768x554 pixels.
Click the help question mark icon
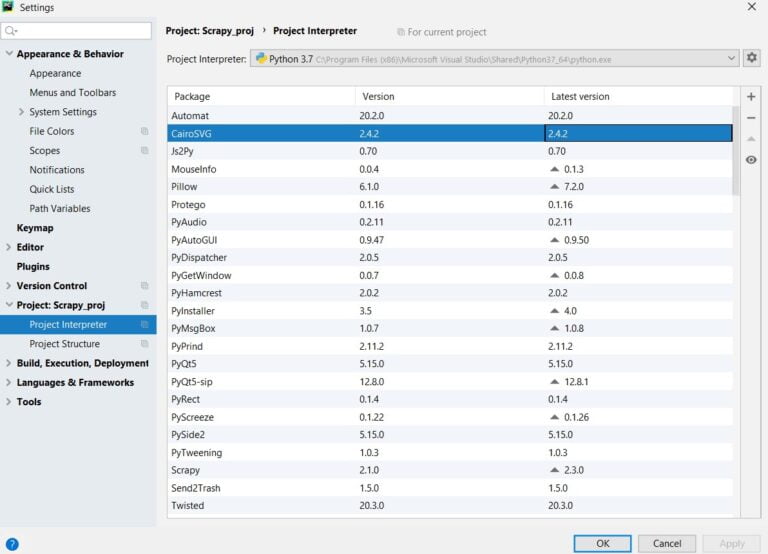coord(12,544)
